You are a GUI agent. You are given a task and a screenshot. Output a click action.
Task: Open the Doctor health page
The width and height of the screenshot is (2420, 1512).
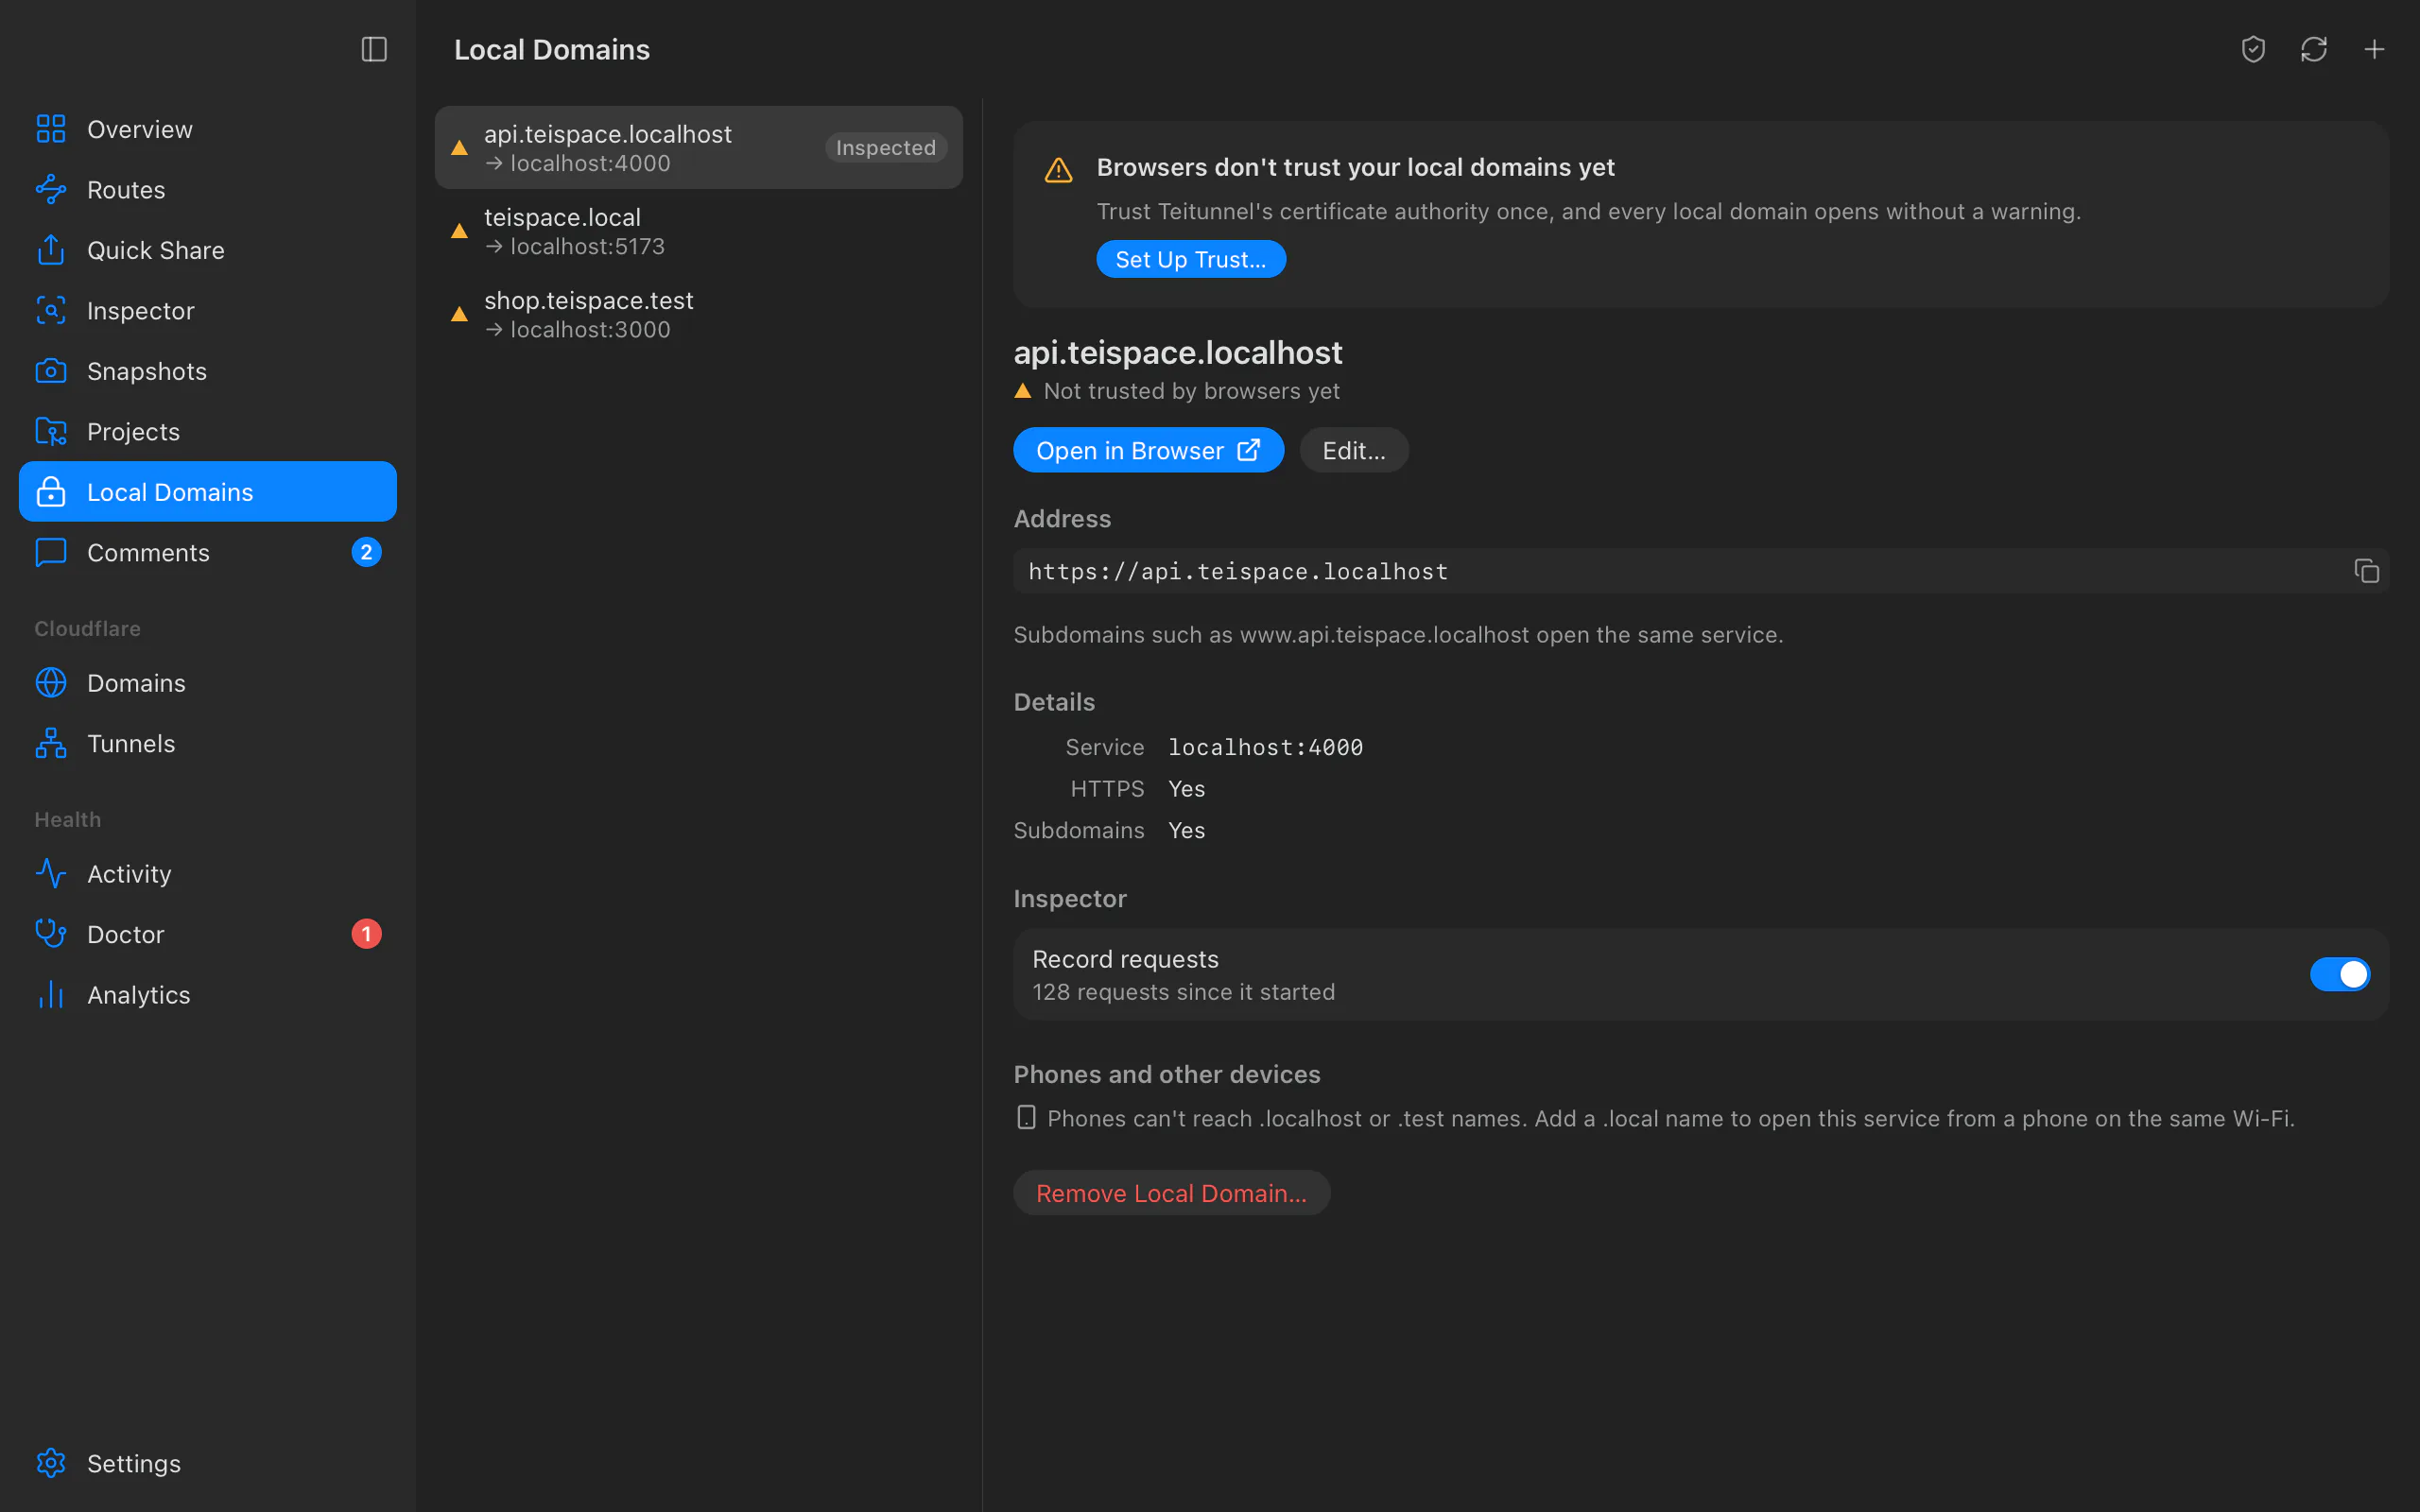click(208, 934)
